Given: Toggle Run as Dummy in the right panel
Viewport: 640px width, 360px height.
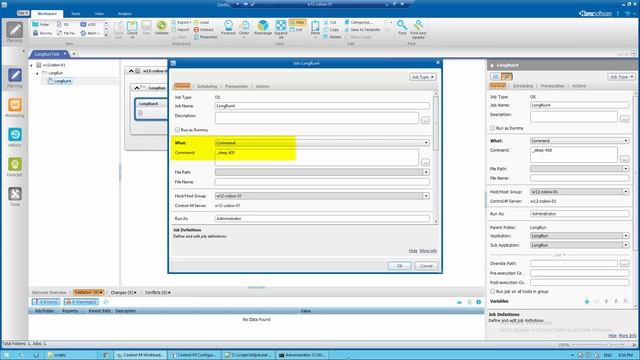Looking at the screenshot, I should 492,128.
